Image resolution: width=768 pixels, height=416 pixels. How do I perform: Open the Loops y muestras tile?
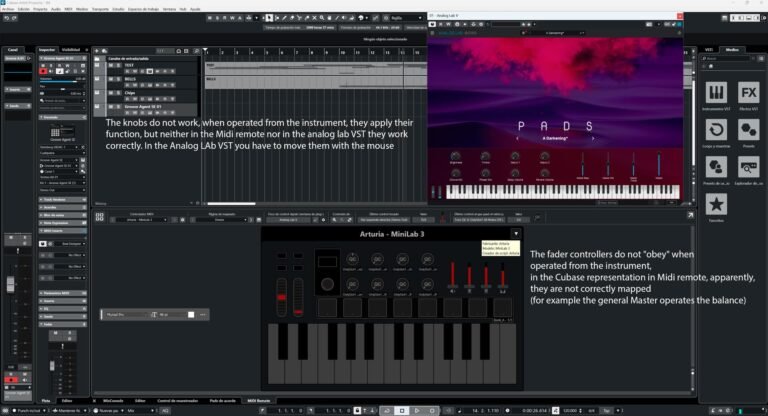(716, 130)
